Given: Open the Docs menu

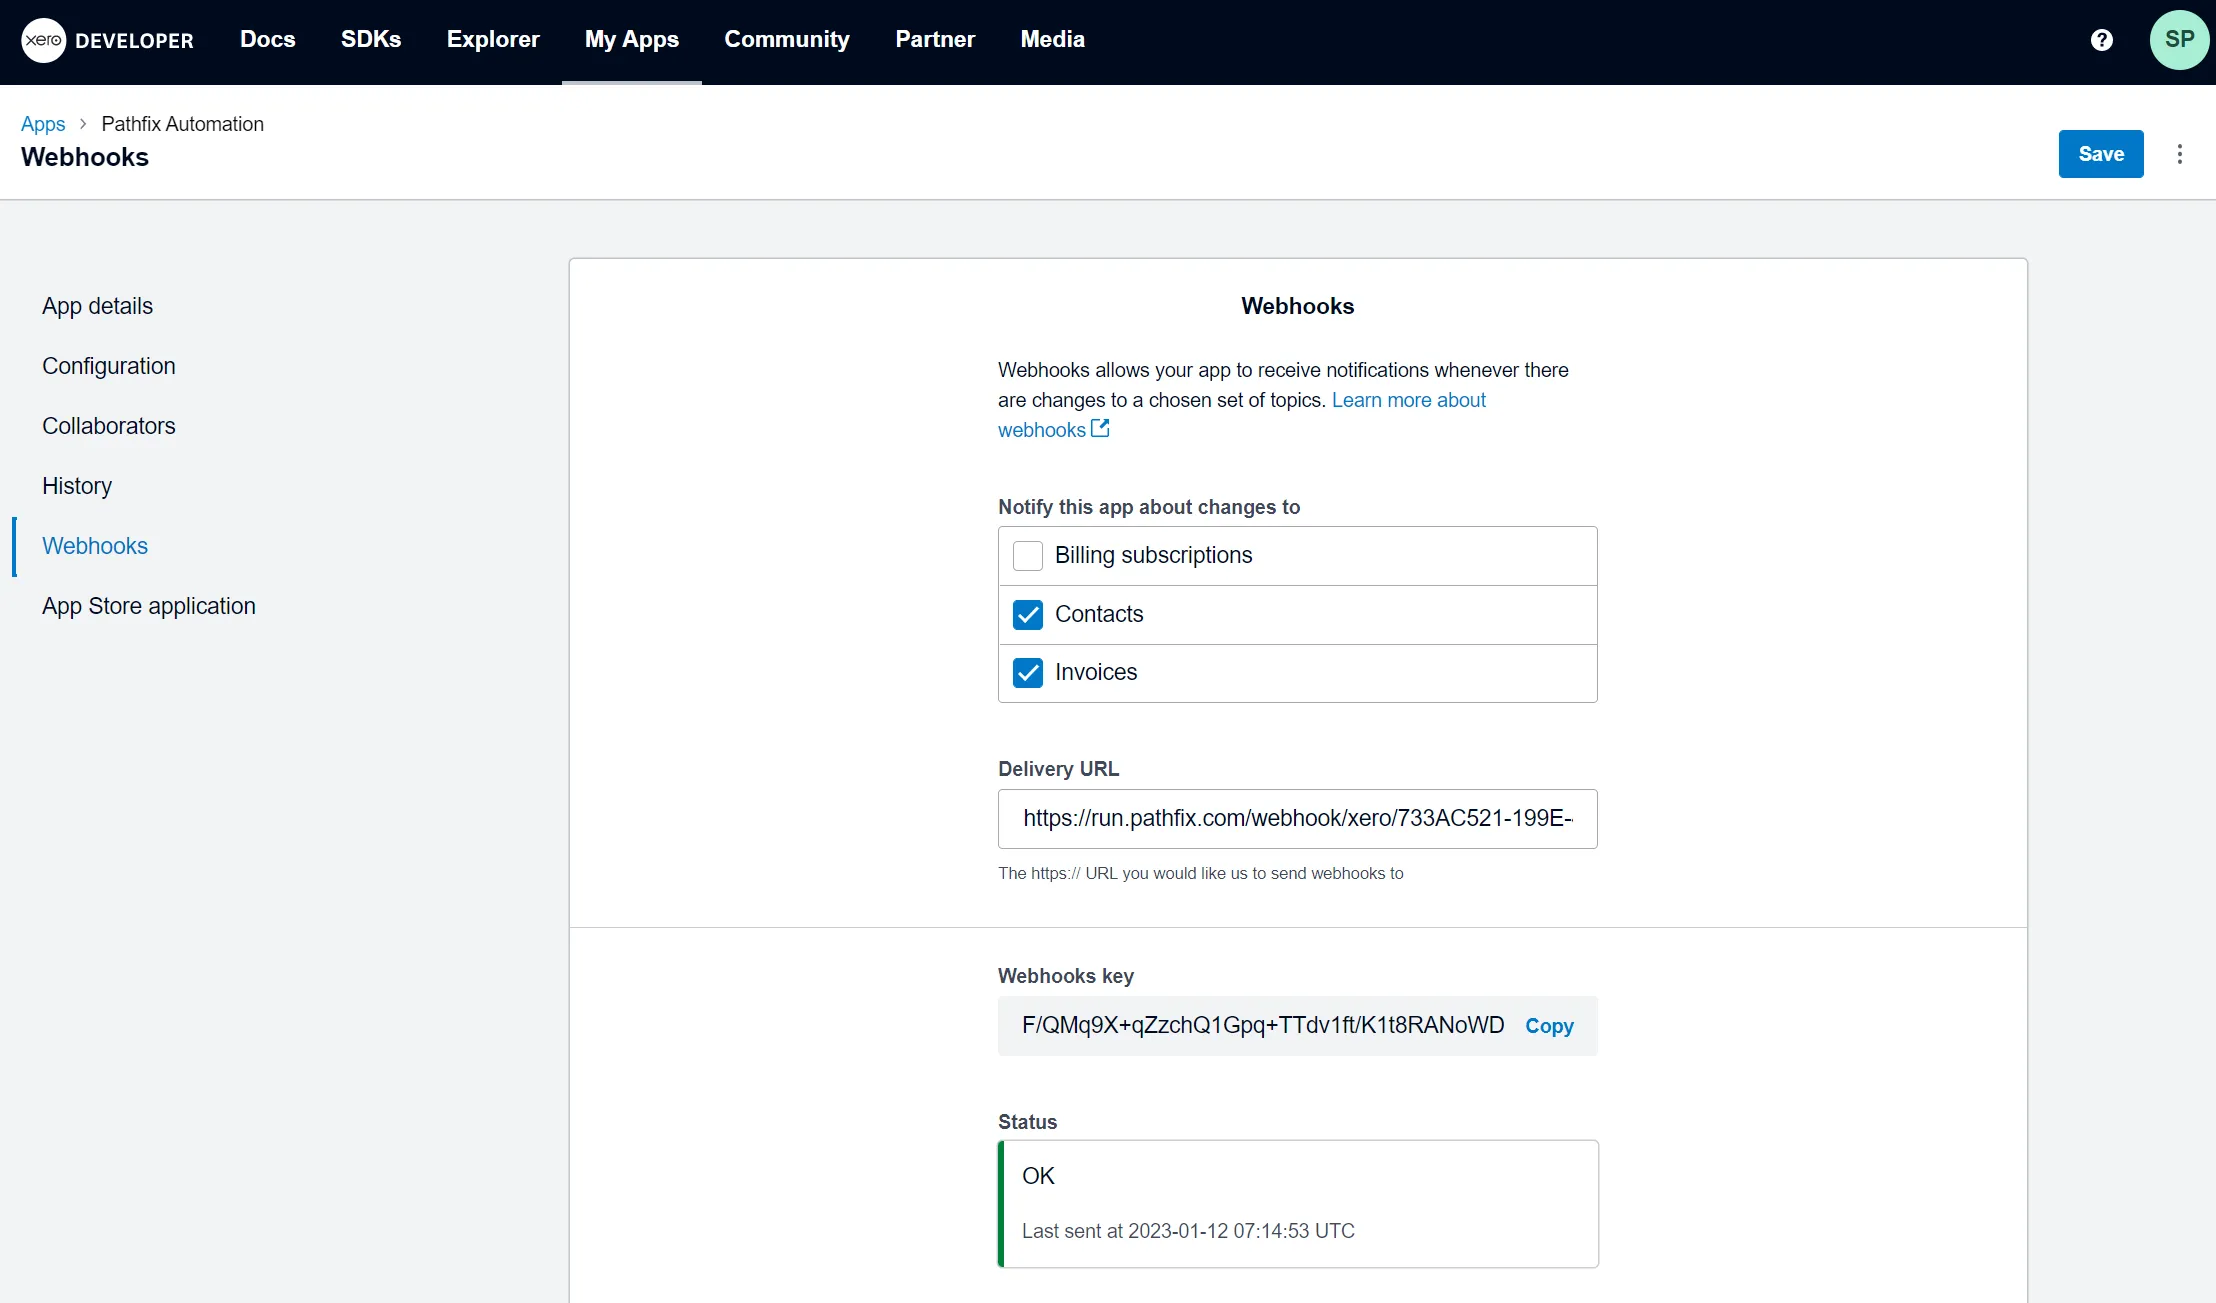Looking at the screenshot, I should click(x=267, y=40).
